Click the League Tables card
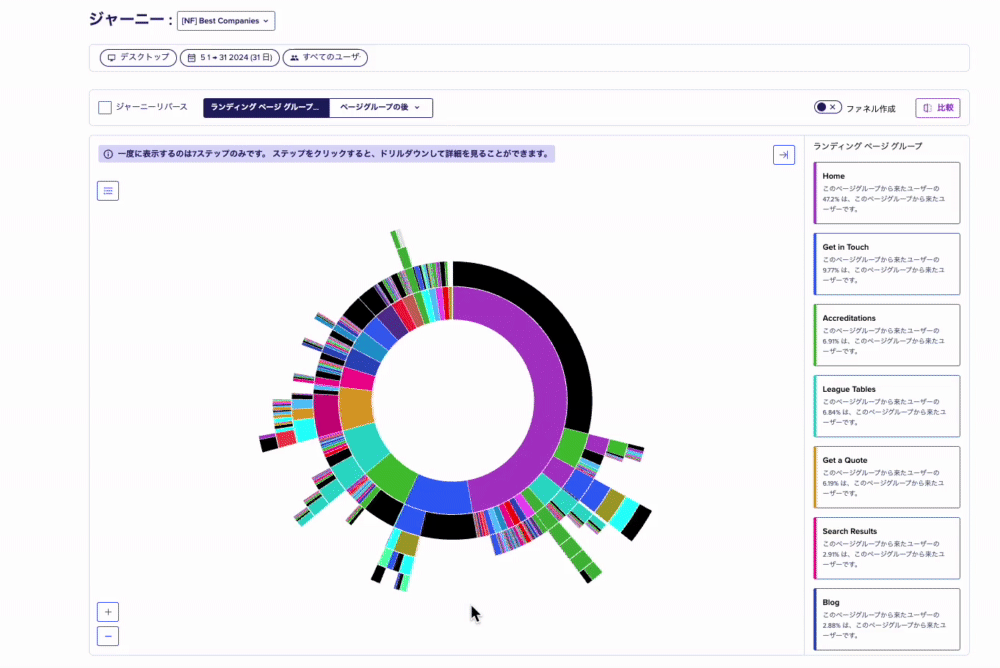The image size is (1000, 668). tap(887, 406)
